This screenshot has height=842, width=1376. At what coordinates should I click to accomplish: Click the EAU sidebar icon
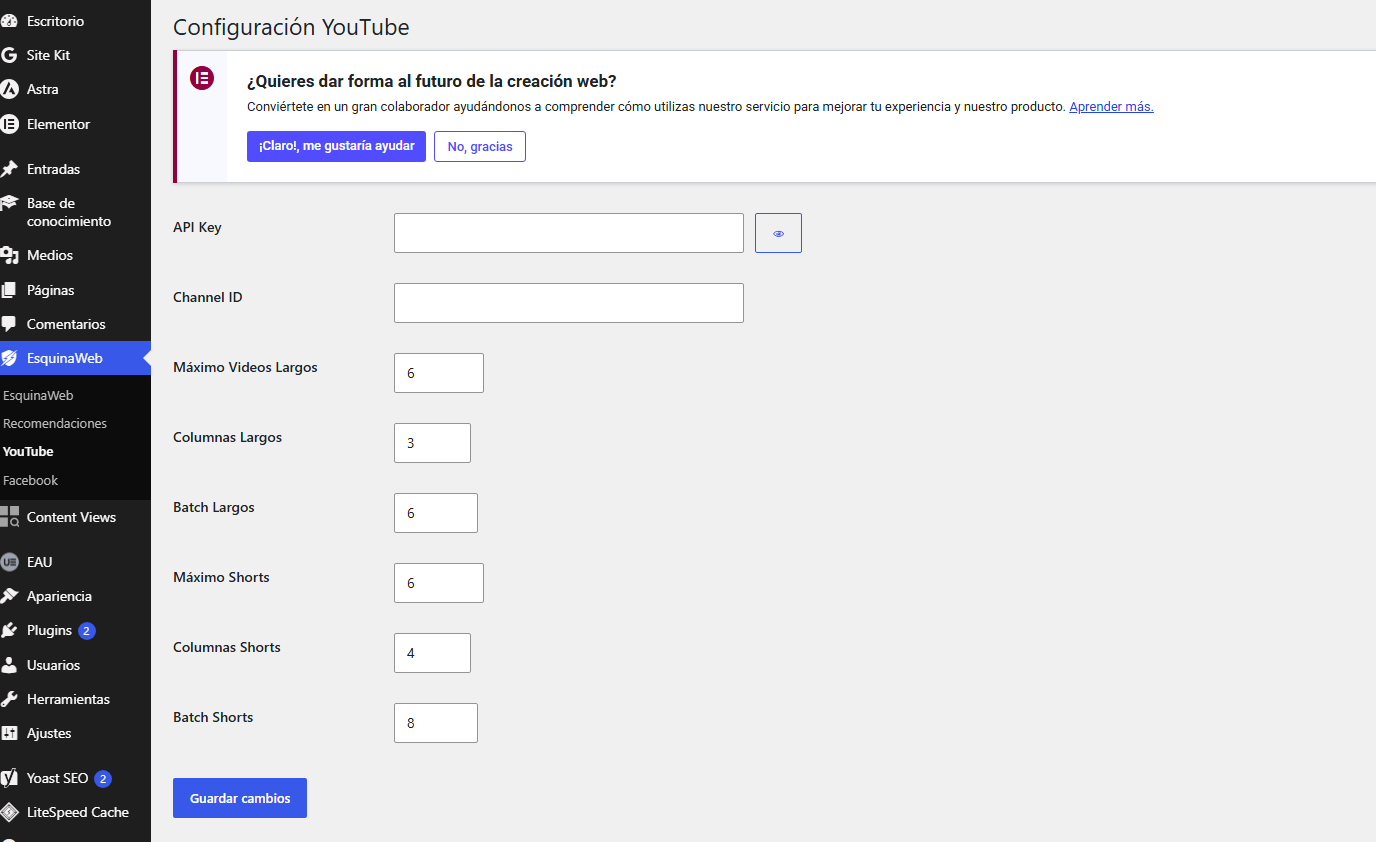click(9, 562)
